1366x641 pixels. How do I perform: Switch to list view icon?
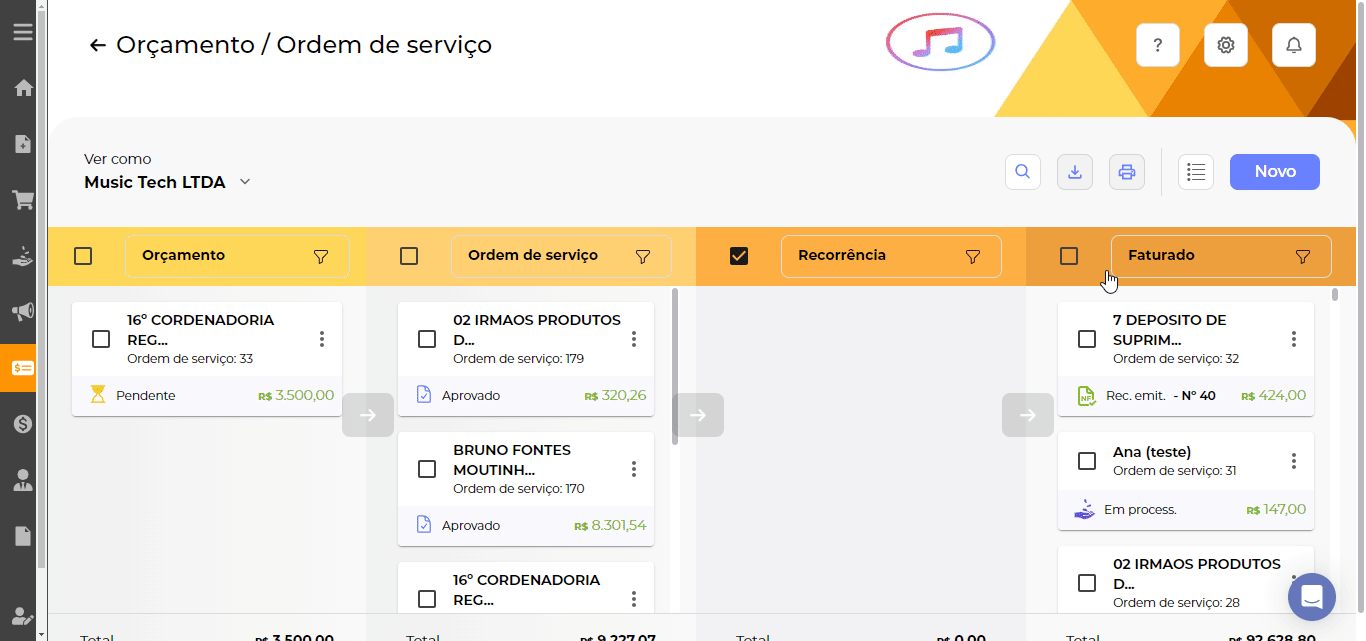point(1195,172)
